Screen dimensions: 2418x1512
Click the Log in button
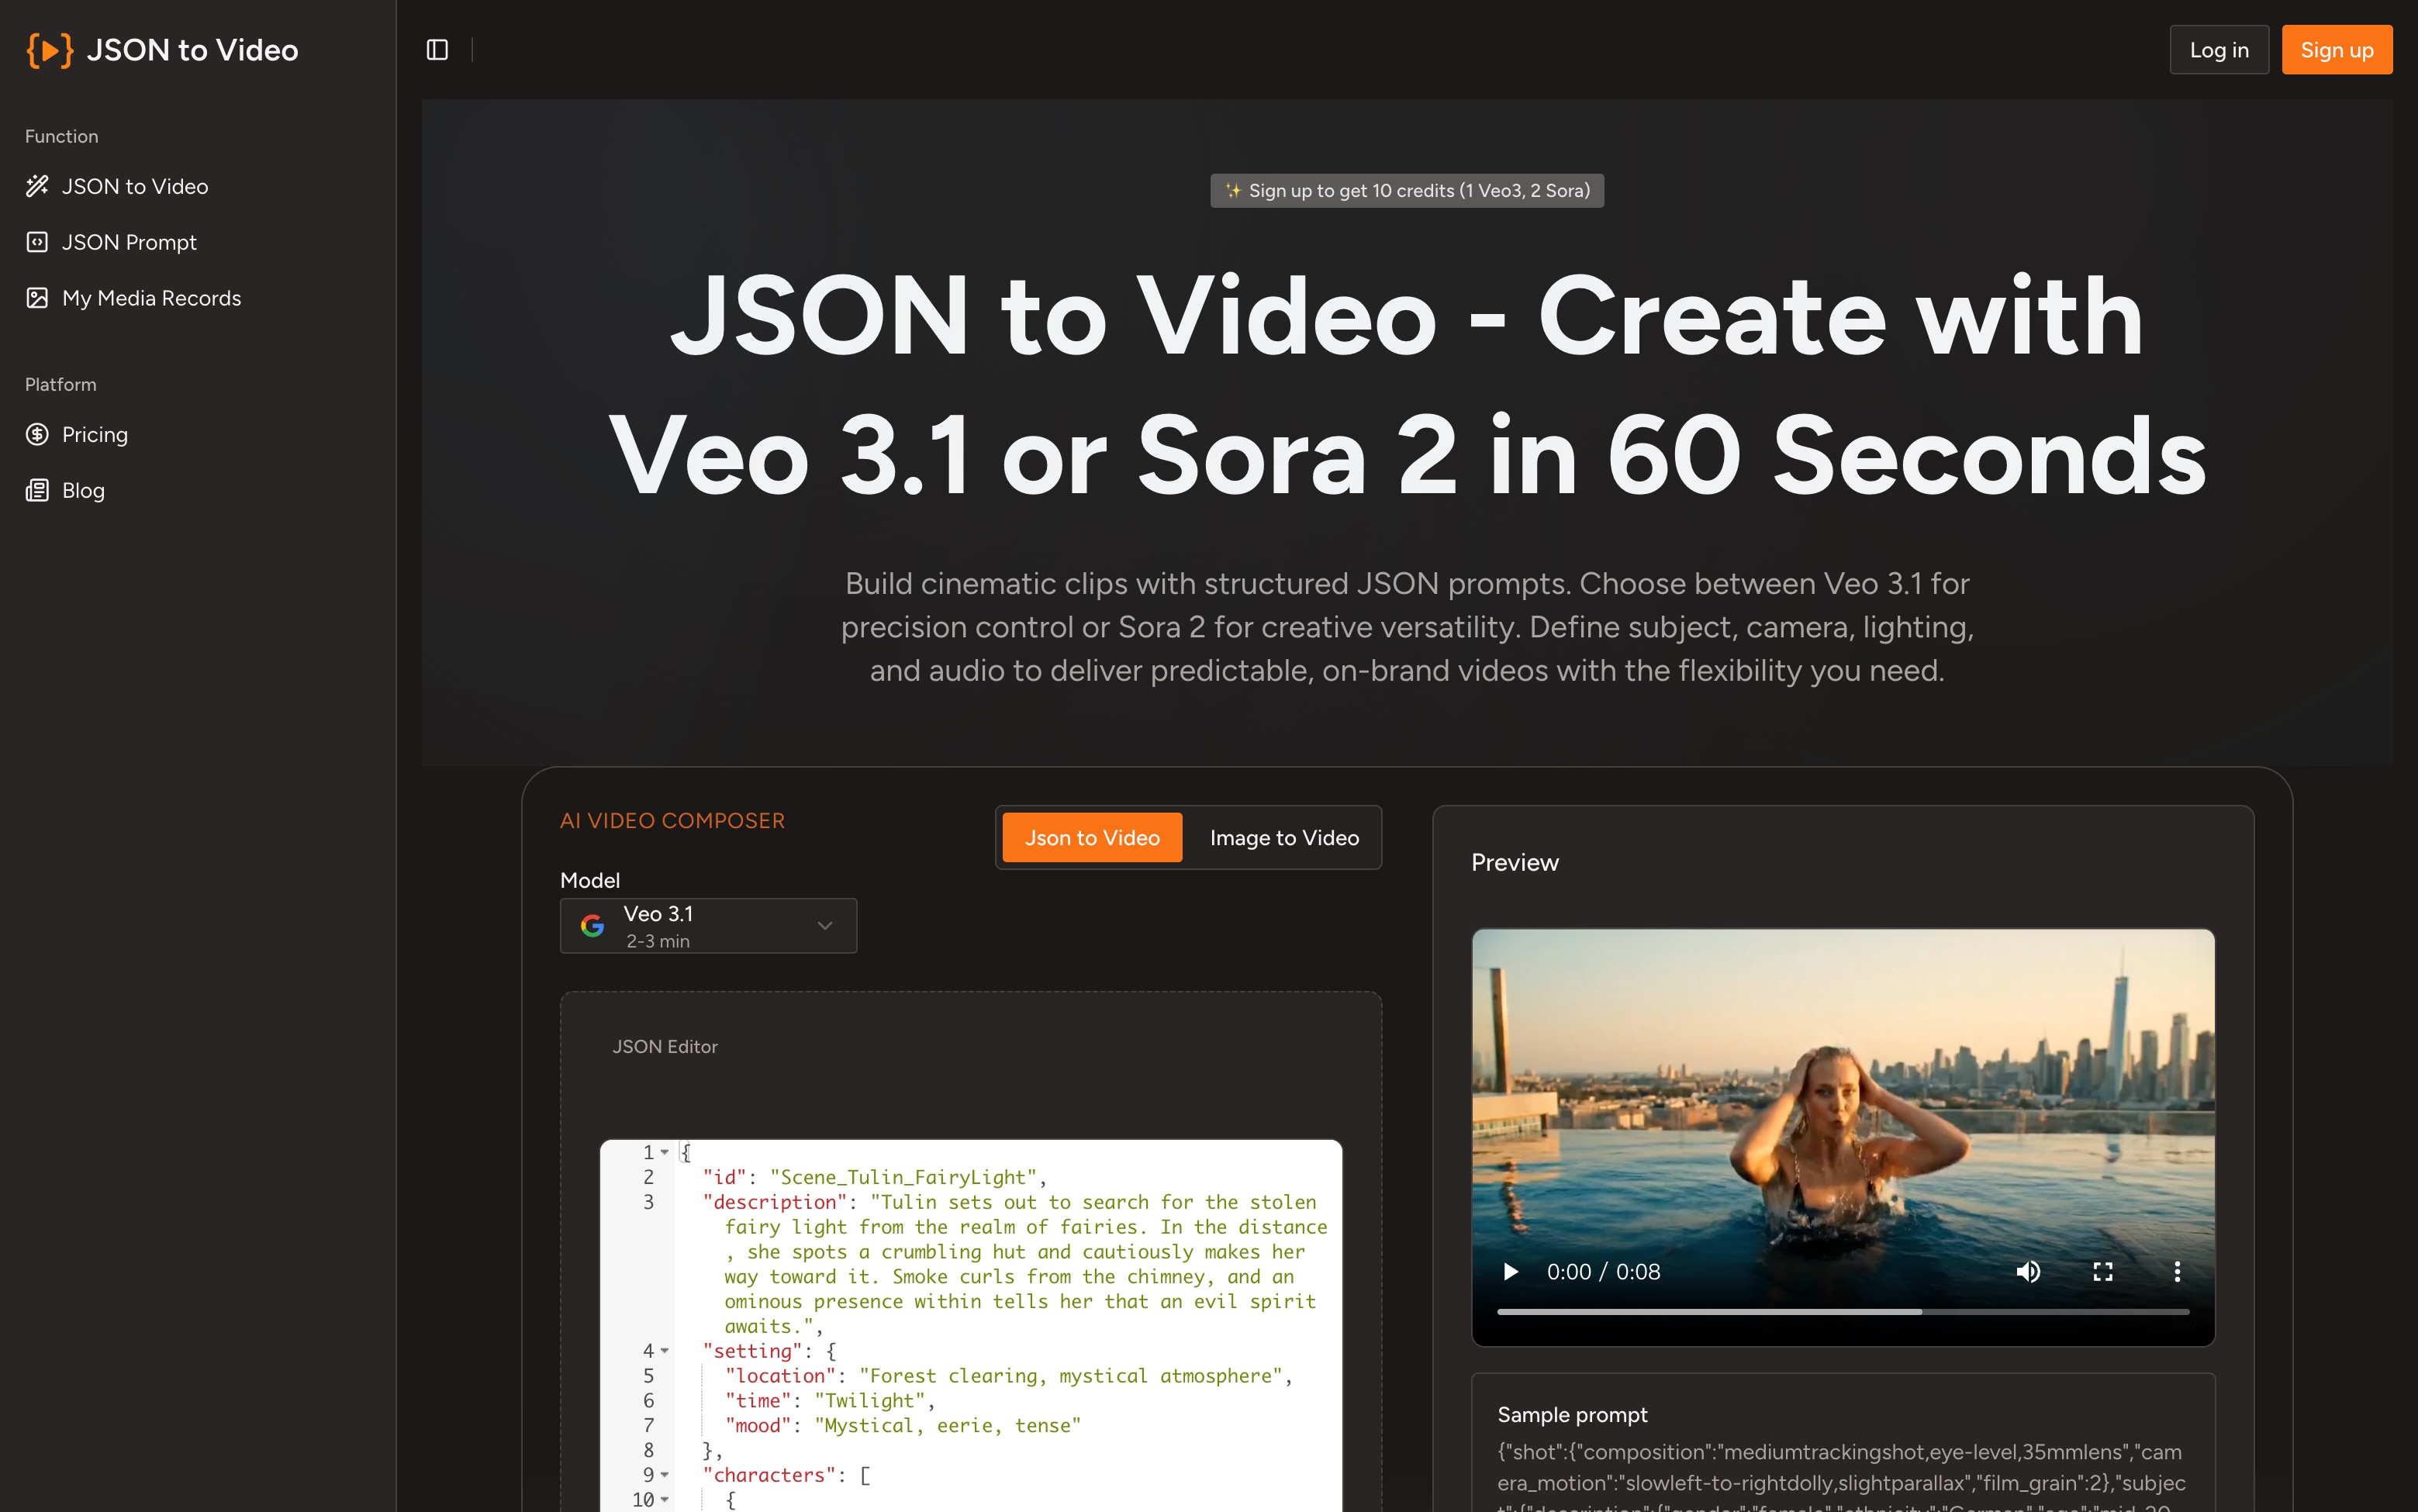pyautogui.click(x=2218, y=49)
